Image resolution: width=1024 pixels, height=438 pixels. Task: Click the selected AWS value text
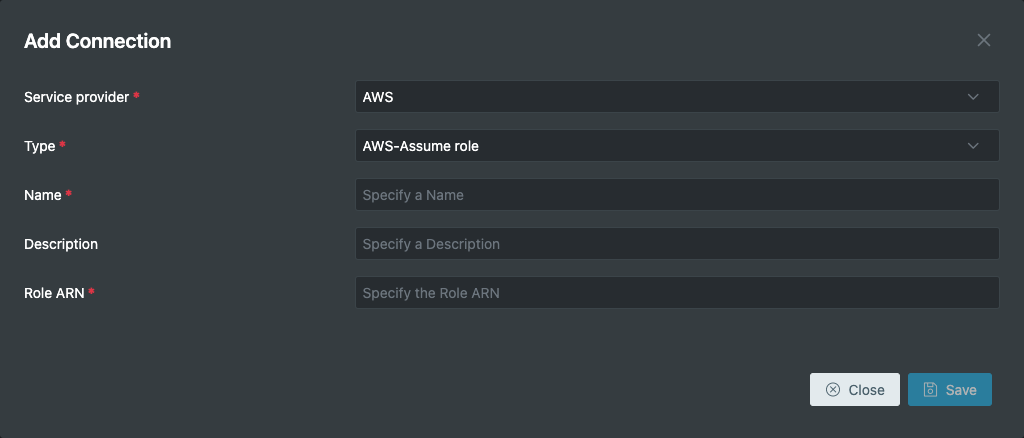tap(378, 97)
